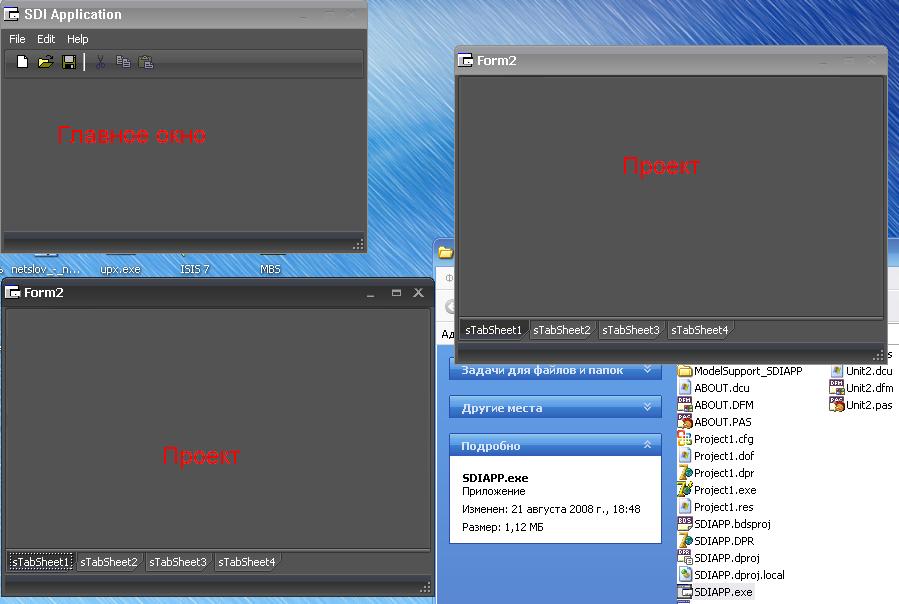899x604 pixels.
Task: Click resize grip of upper-right Form2
Action: click(878, 355)
